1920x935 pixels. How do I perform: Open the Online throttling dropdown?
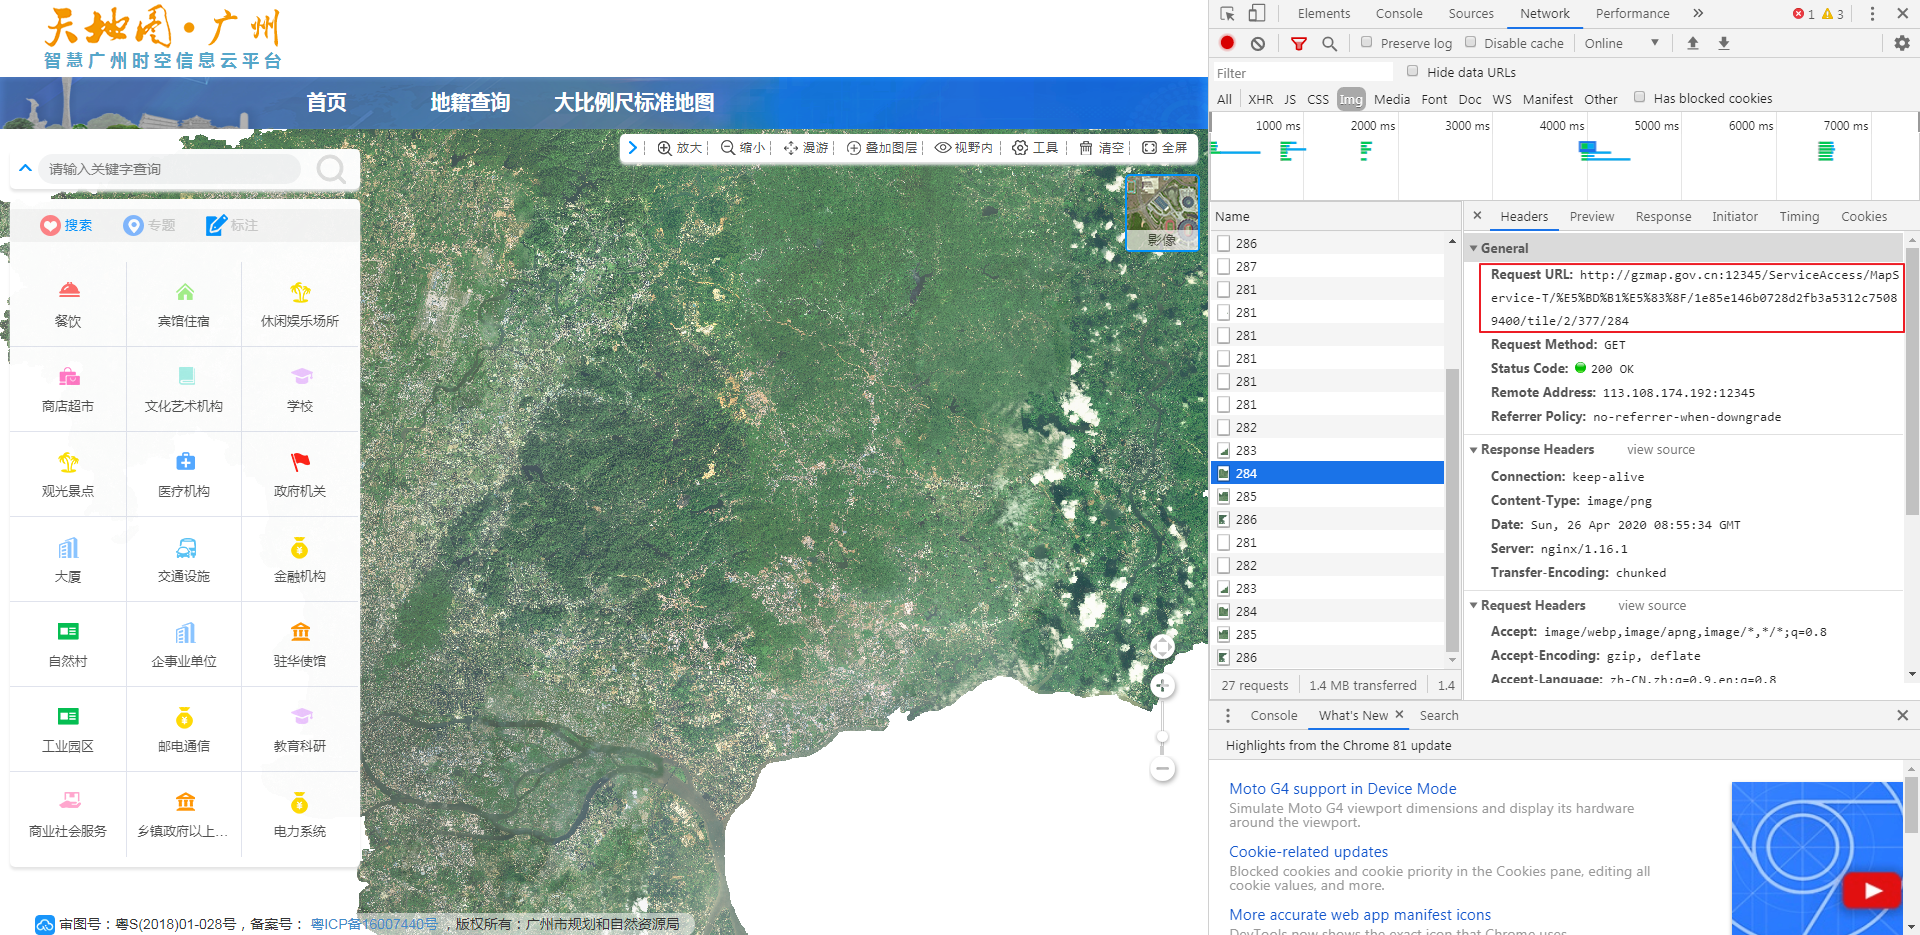pos(1622,43)
